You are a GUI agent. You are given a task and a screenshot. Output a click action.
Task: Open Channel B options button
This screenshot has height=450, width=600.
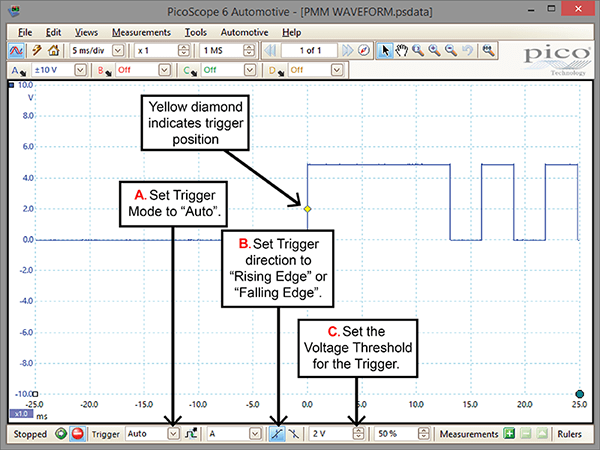point(104,71)
